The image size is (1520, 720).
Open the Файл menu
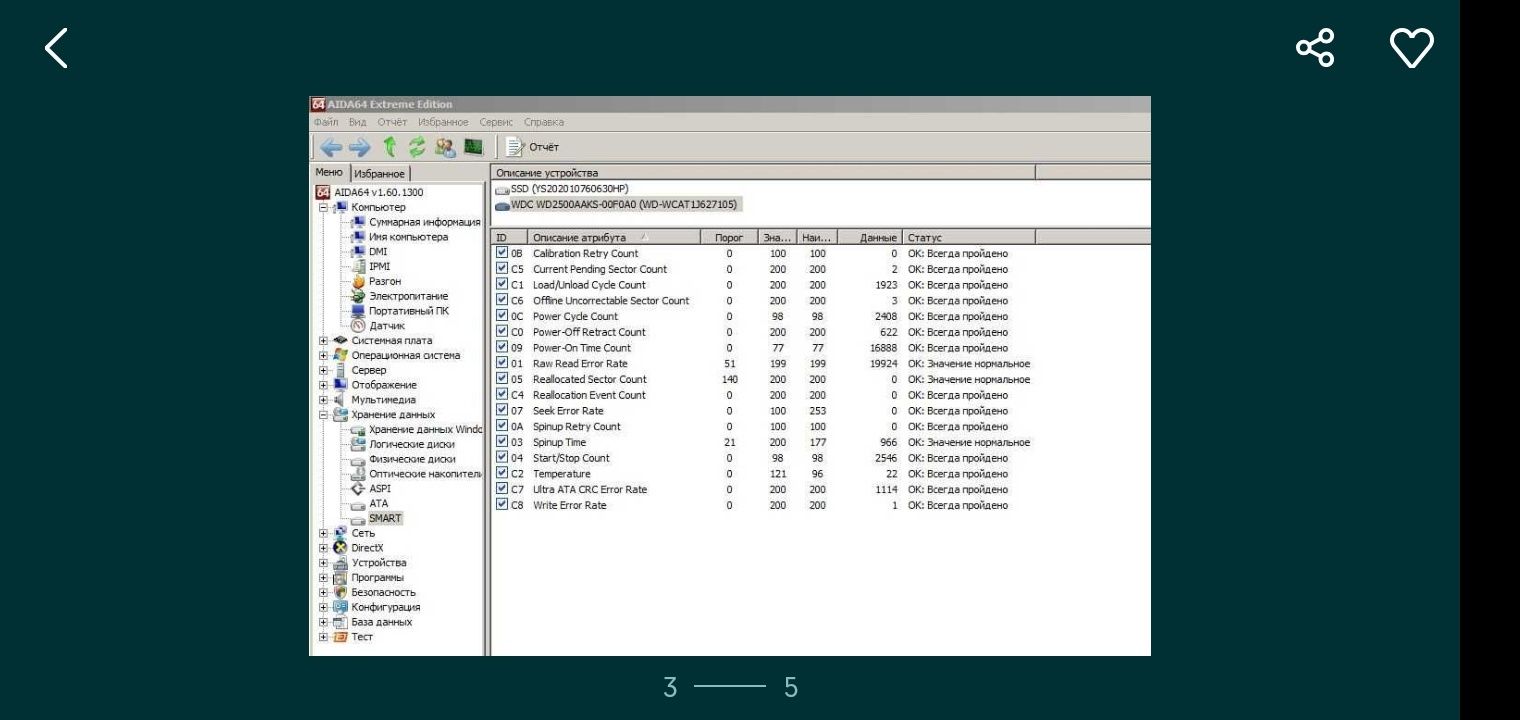click(325, 122)
